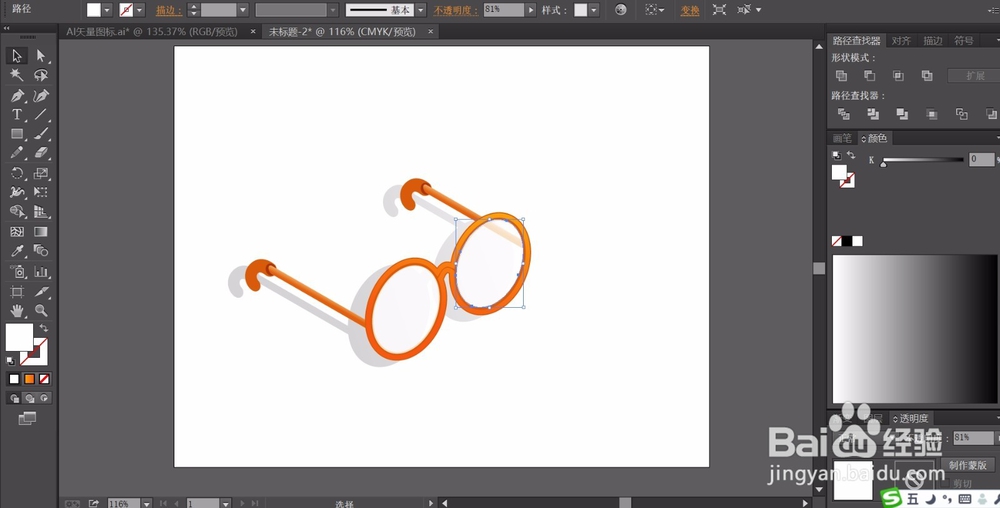
Task: Open the 透明度 panel tab
Action: 913,419
